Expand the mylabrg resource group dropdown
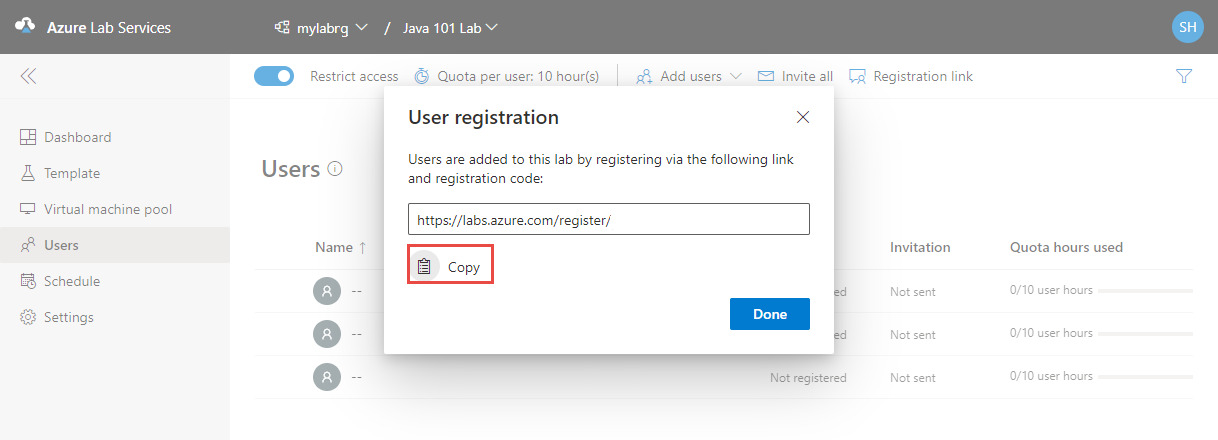Image resolution: width=1218 pixels, height=440 pixels. click(321, 27)
